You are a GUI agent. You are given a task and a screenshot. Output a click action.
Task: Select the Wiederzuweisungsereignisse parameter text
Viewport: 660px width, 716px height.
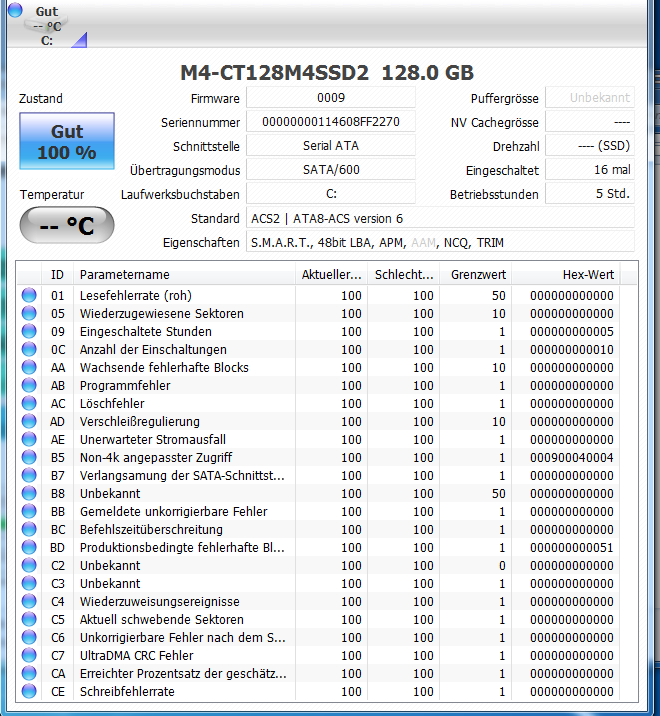(x=159, y=601)
